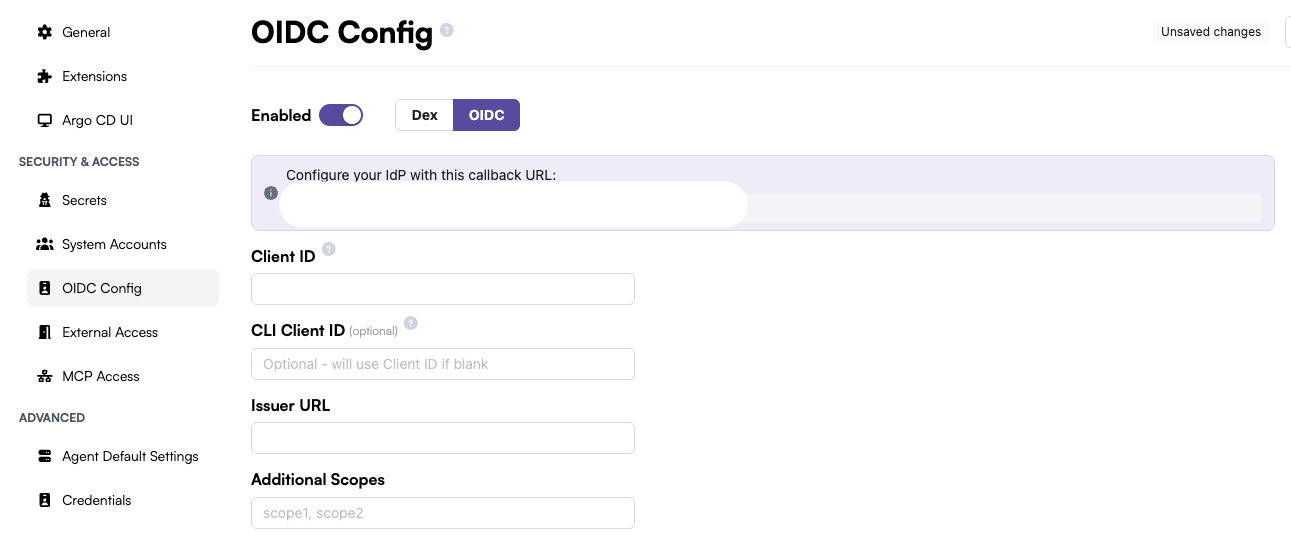This screenshot has width=1291, height=540.
Task: Open the Credentials page
Action: pos(123,500)
